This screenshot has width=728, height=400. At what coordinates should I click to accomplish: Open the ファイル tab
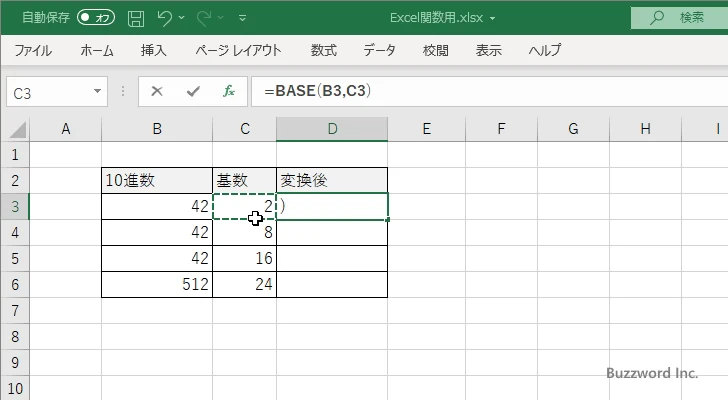tap(33, 50)
